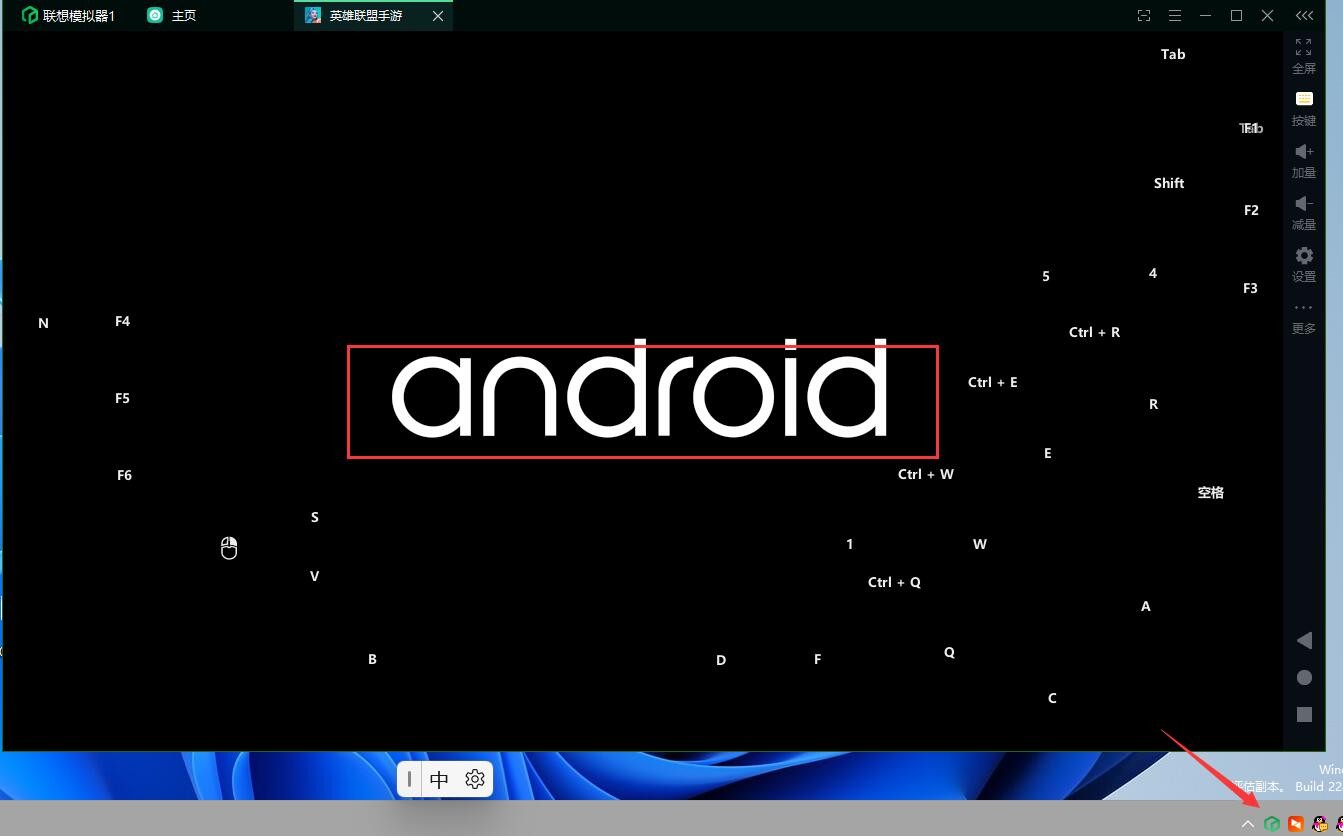The image size is (1343, 836).
Task: Click the B key mapping label
Action: 372,659
